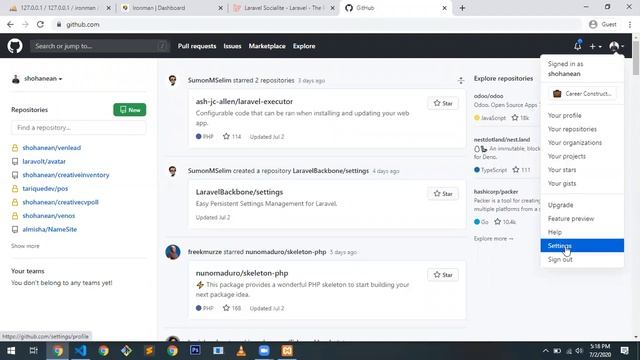Screen dimensions: 640x360
Task: Open Settings from the user menu
Action: tap(582, 245)
